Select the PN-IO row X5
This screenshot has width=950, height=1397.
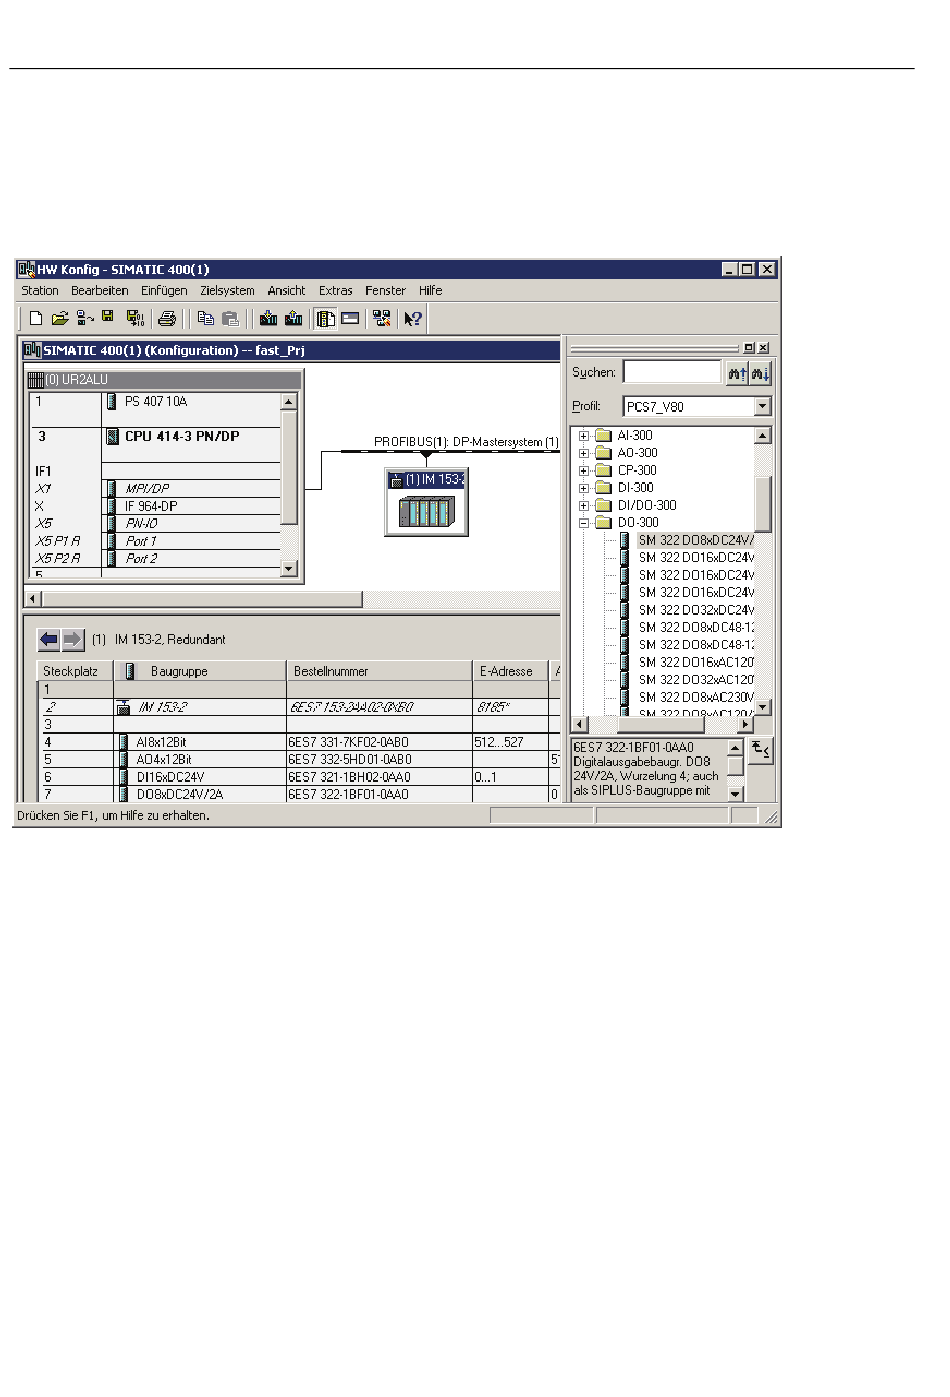pos(155,524)
